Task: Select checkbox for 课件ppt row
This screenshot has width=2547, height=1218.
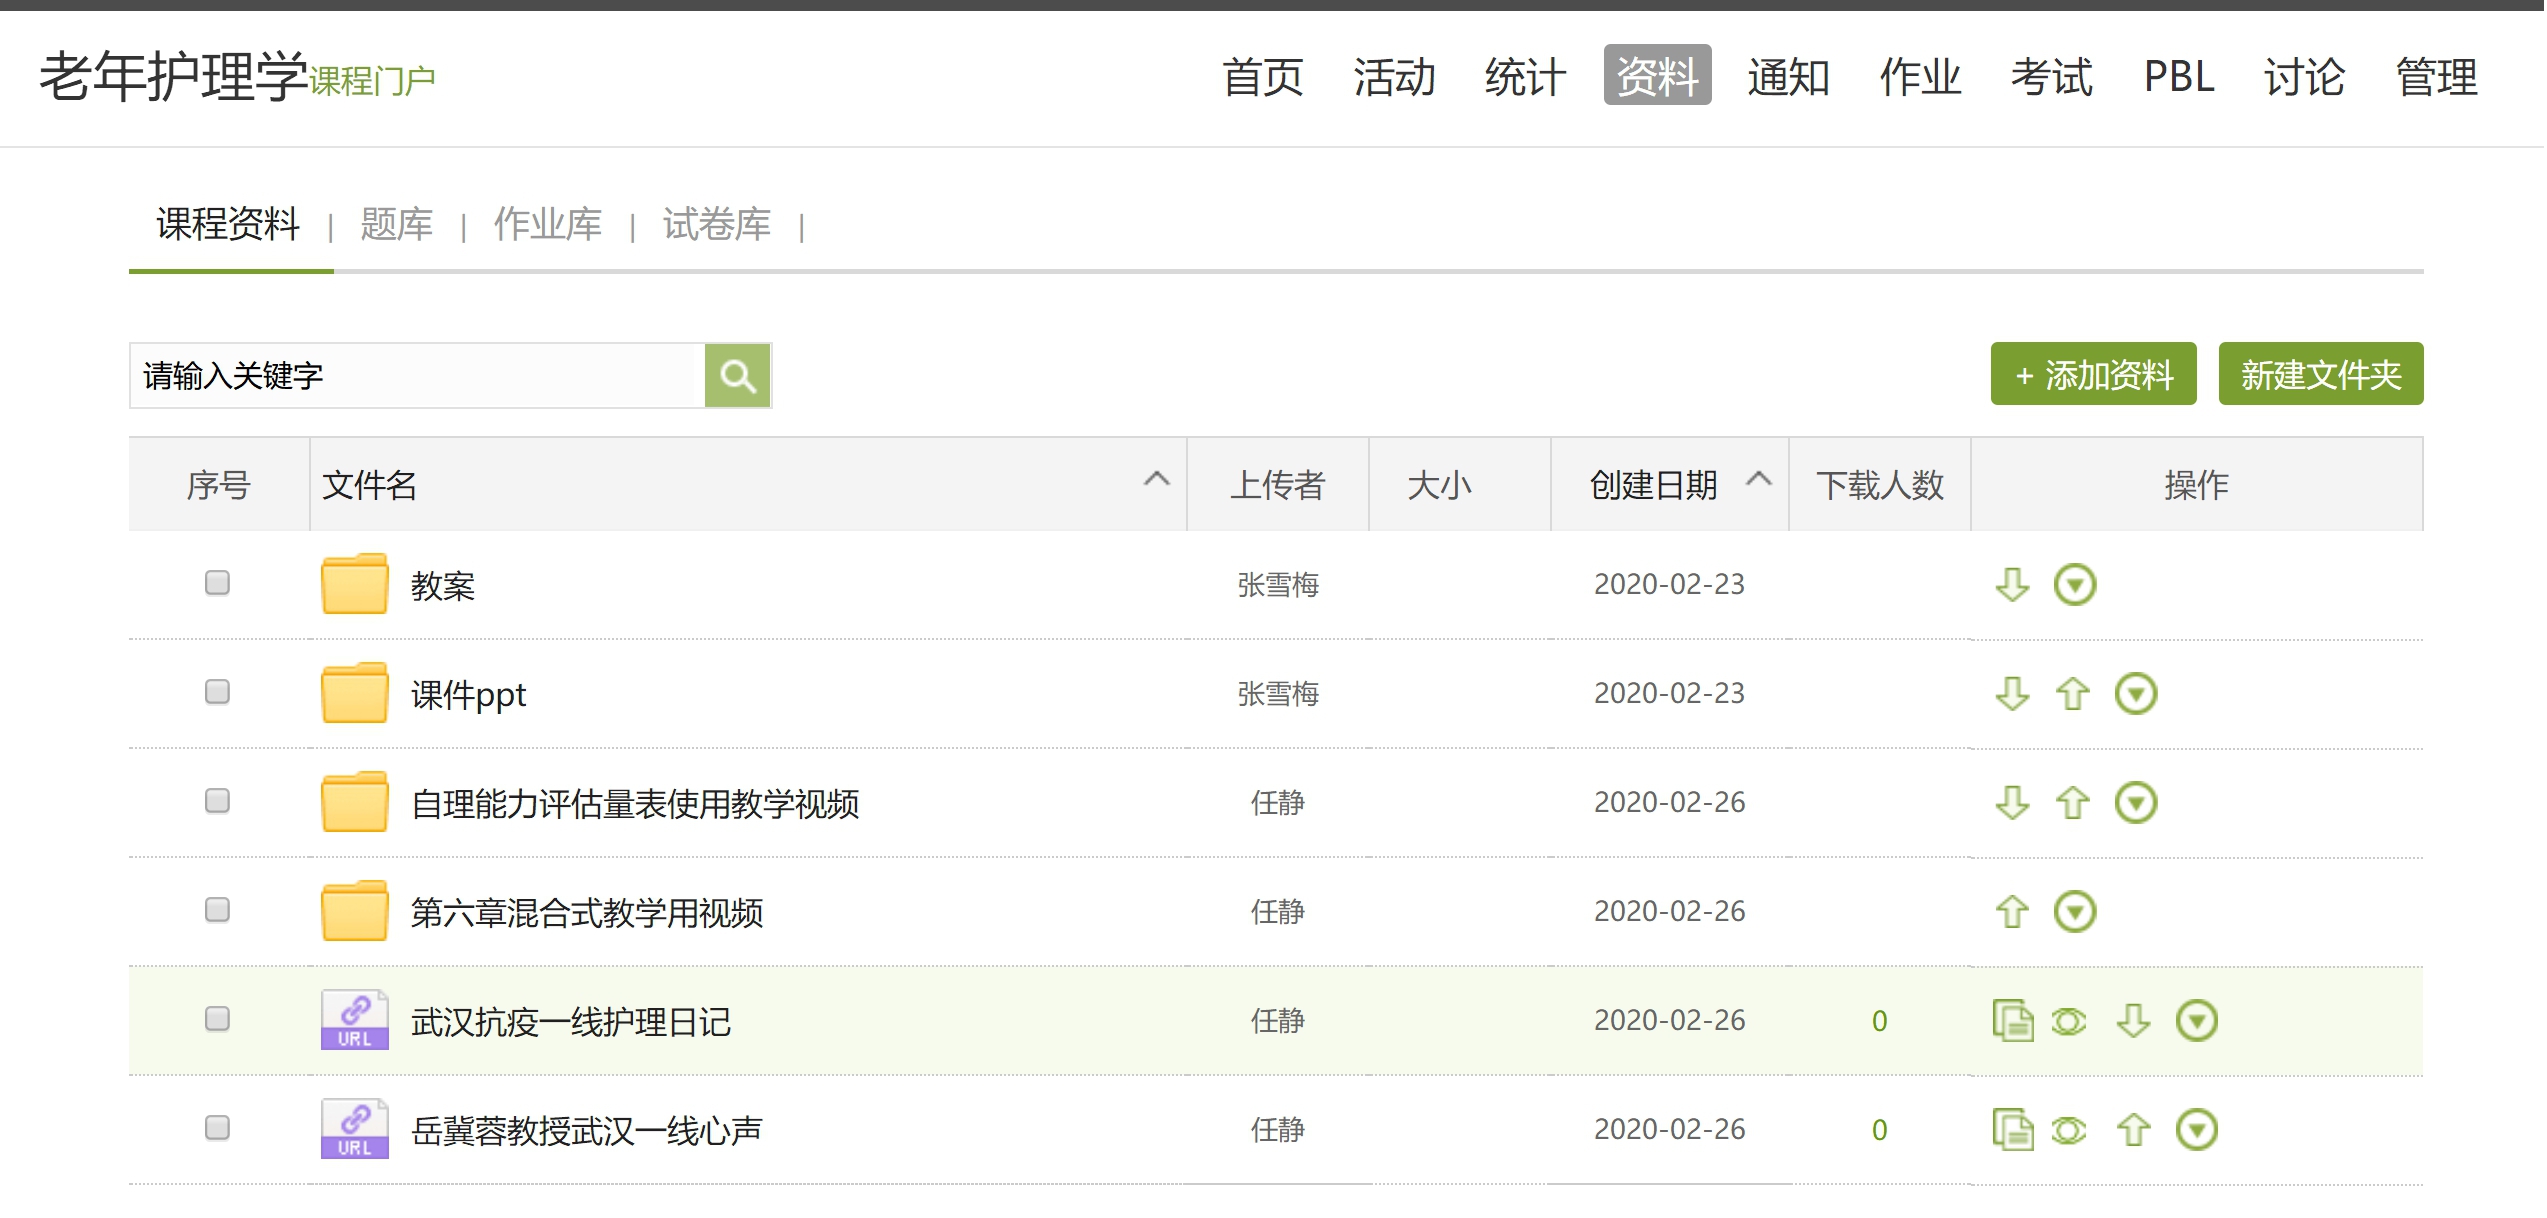Action: [x=217, y=692]
